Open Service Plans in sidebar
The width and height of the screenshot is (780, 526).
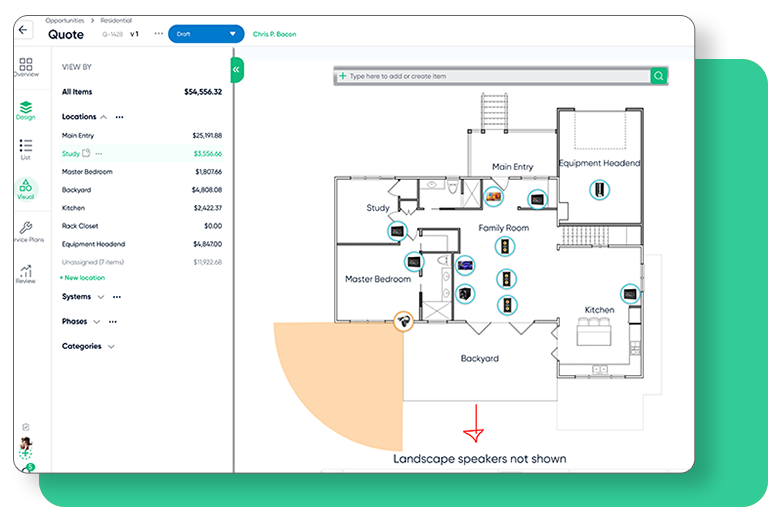point(28,232)
